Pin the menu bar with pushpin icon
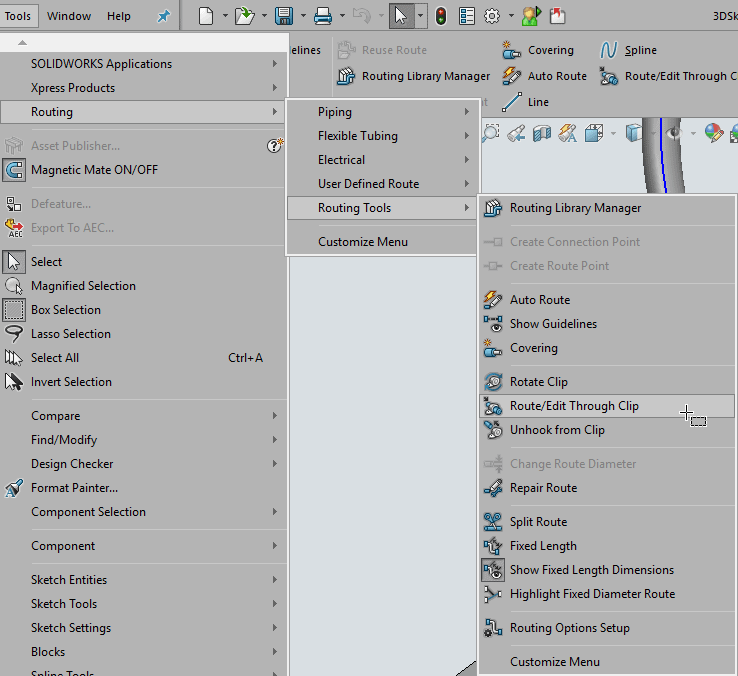738x676 pixels. tap(163, 16)
